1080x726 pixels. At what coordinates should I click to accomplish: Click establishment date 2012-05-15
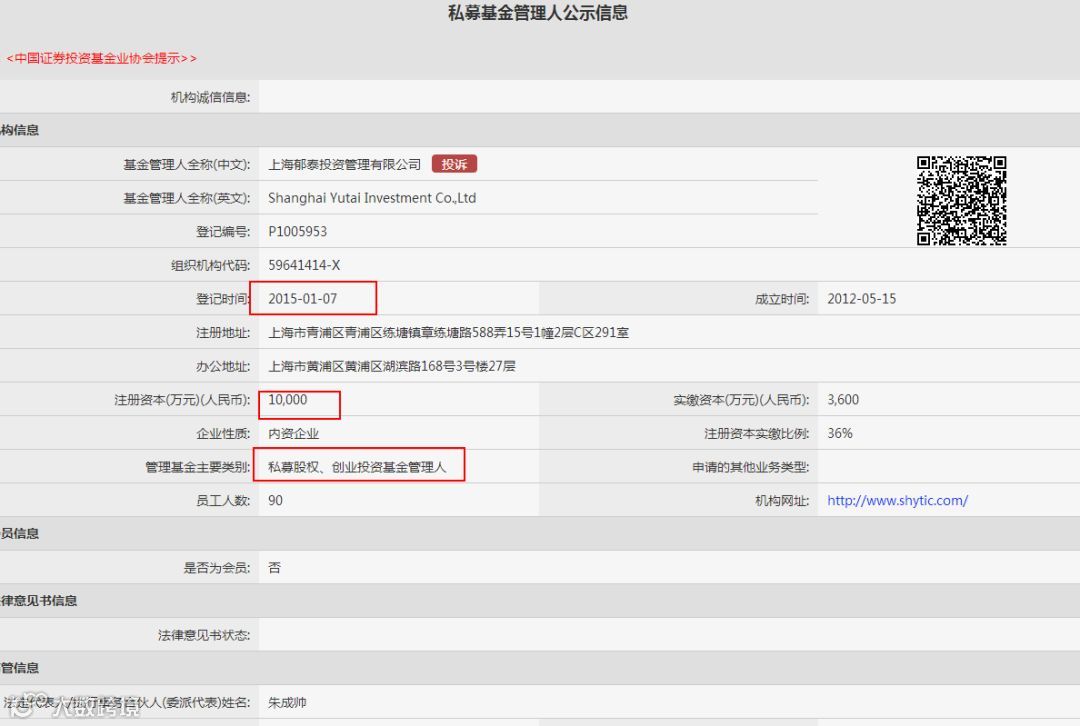(862, 299)
